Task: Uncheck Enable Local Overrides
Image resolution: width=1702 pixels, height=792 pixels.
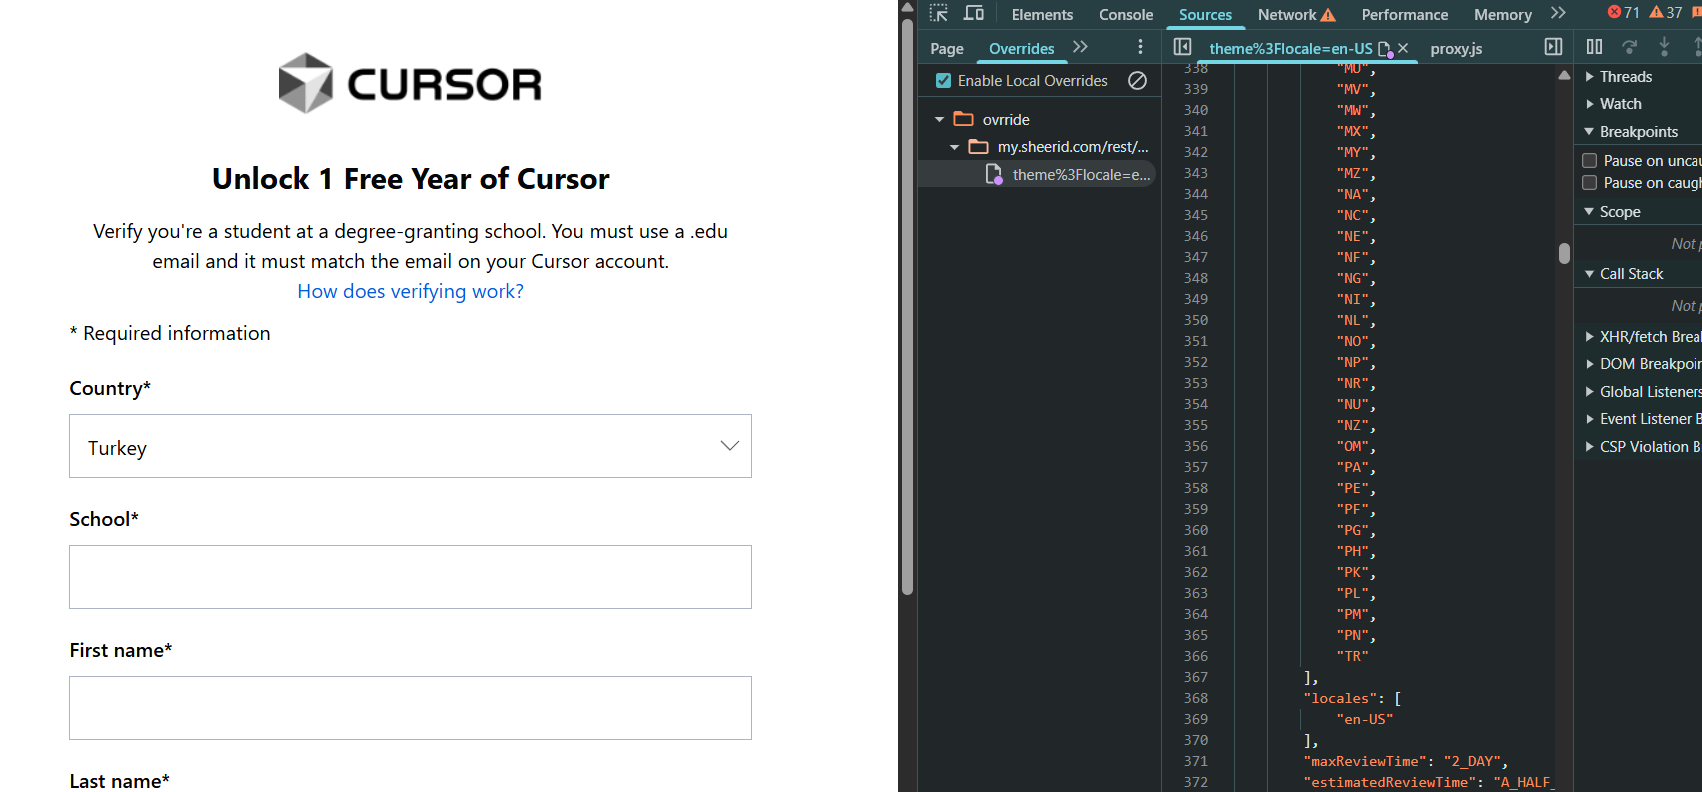Action: 943,81
